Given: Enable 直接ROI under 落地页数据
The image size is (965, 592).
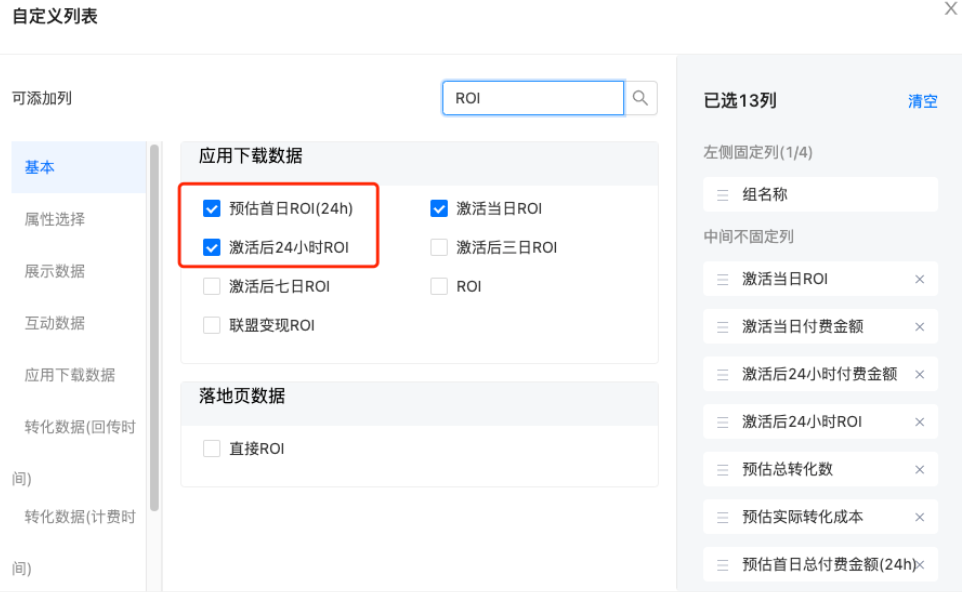Looking at the screenshot, I should click(x=211, y=448).
